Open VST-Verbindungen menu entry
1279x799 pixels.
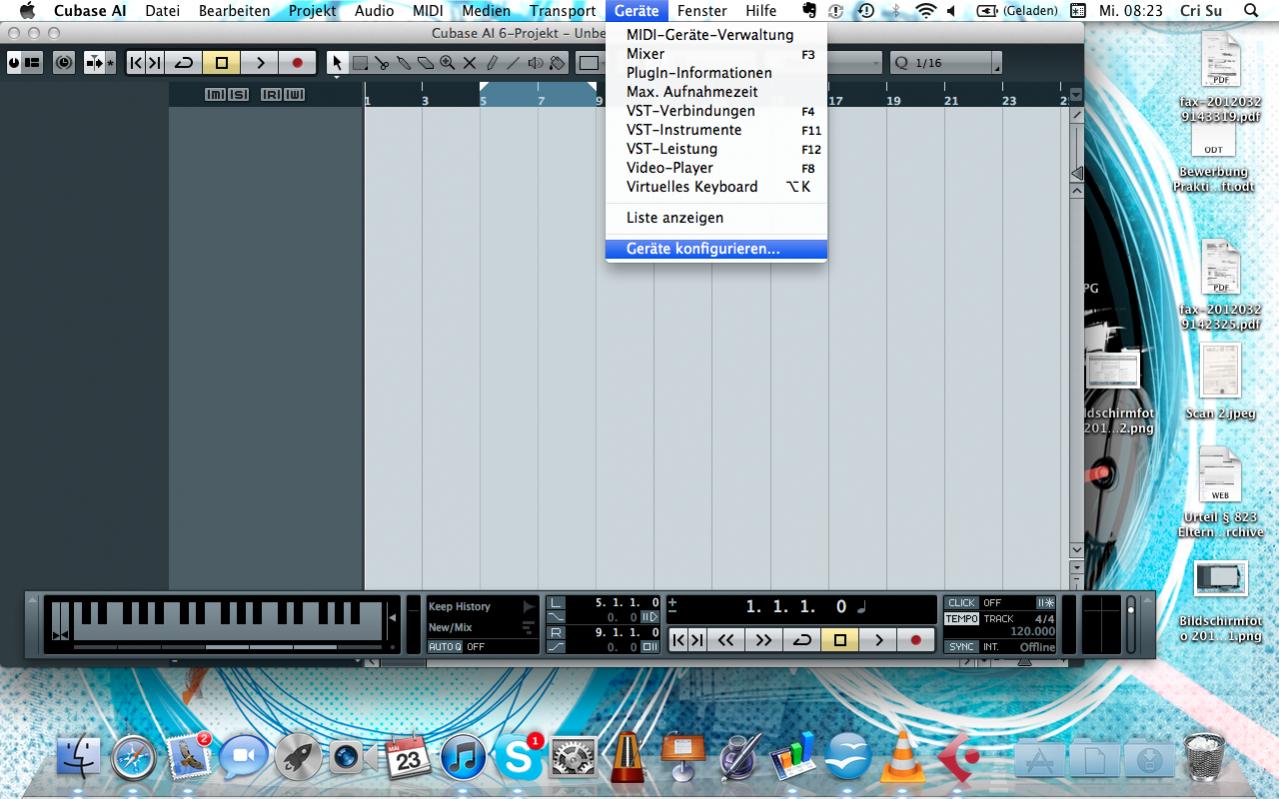[716, 111]
